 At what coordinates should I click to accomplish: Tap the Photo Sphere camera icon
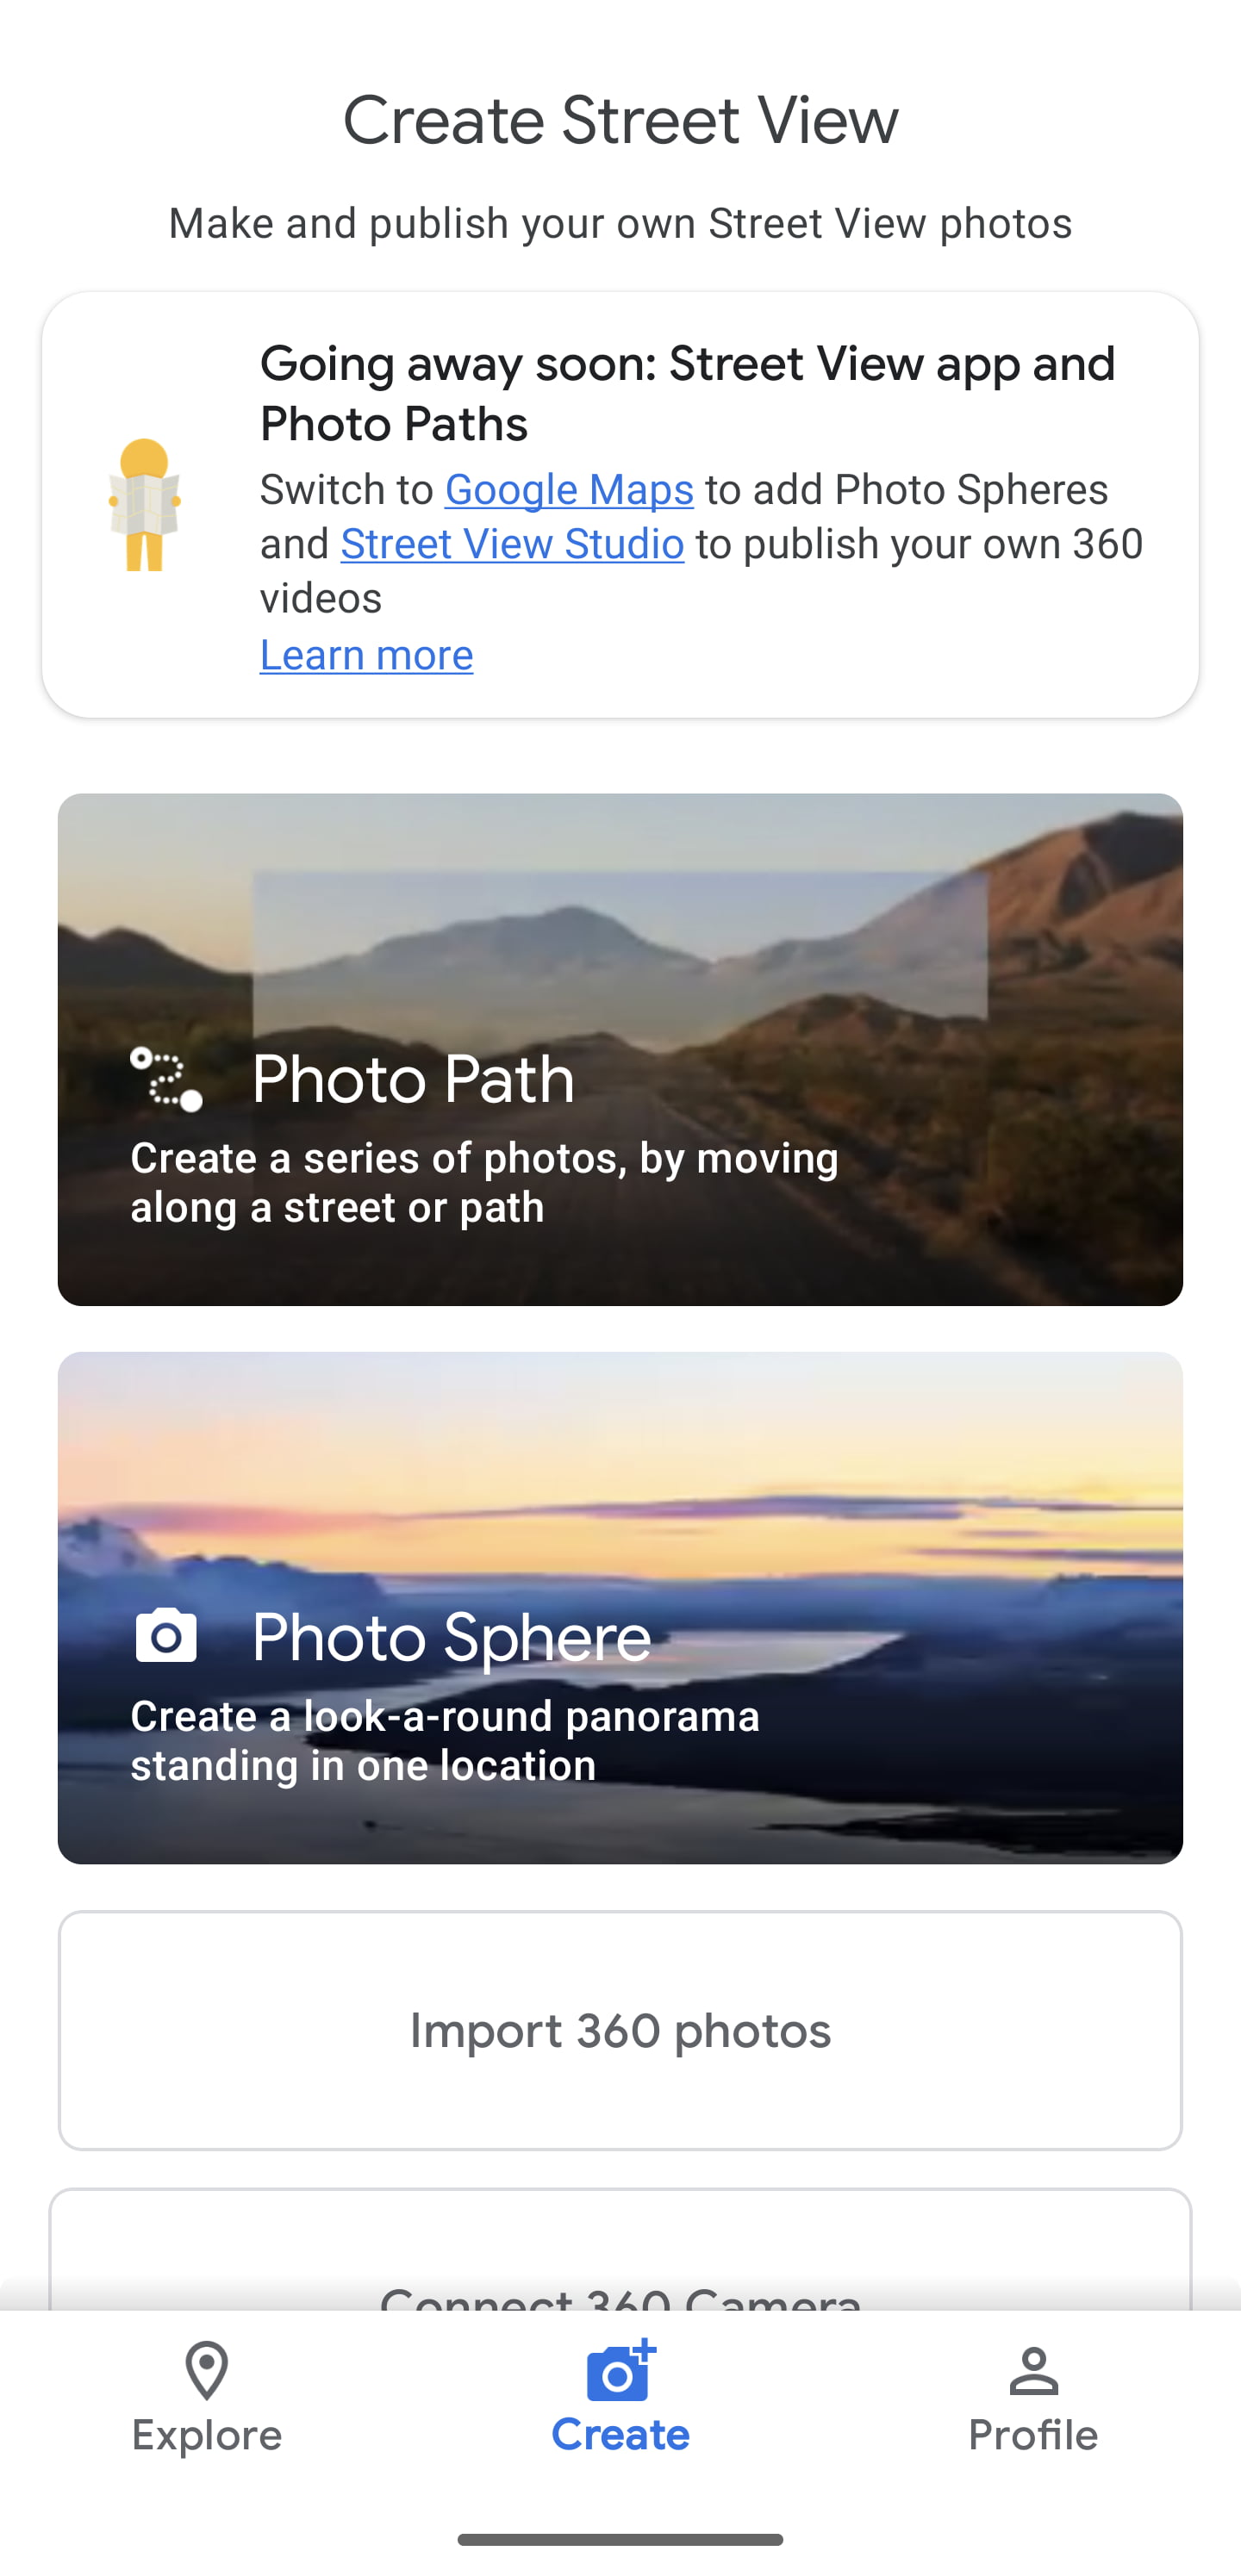pyautogui.click(x=167, y=1636)
